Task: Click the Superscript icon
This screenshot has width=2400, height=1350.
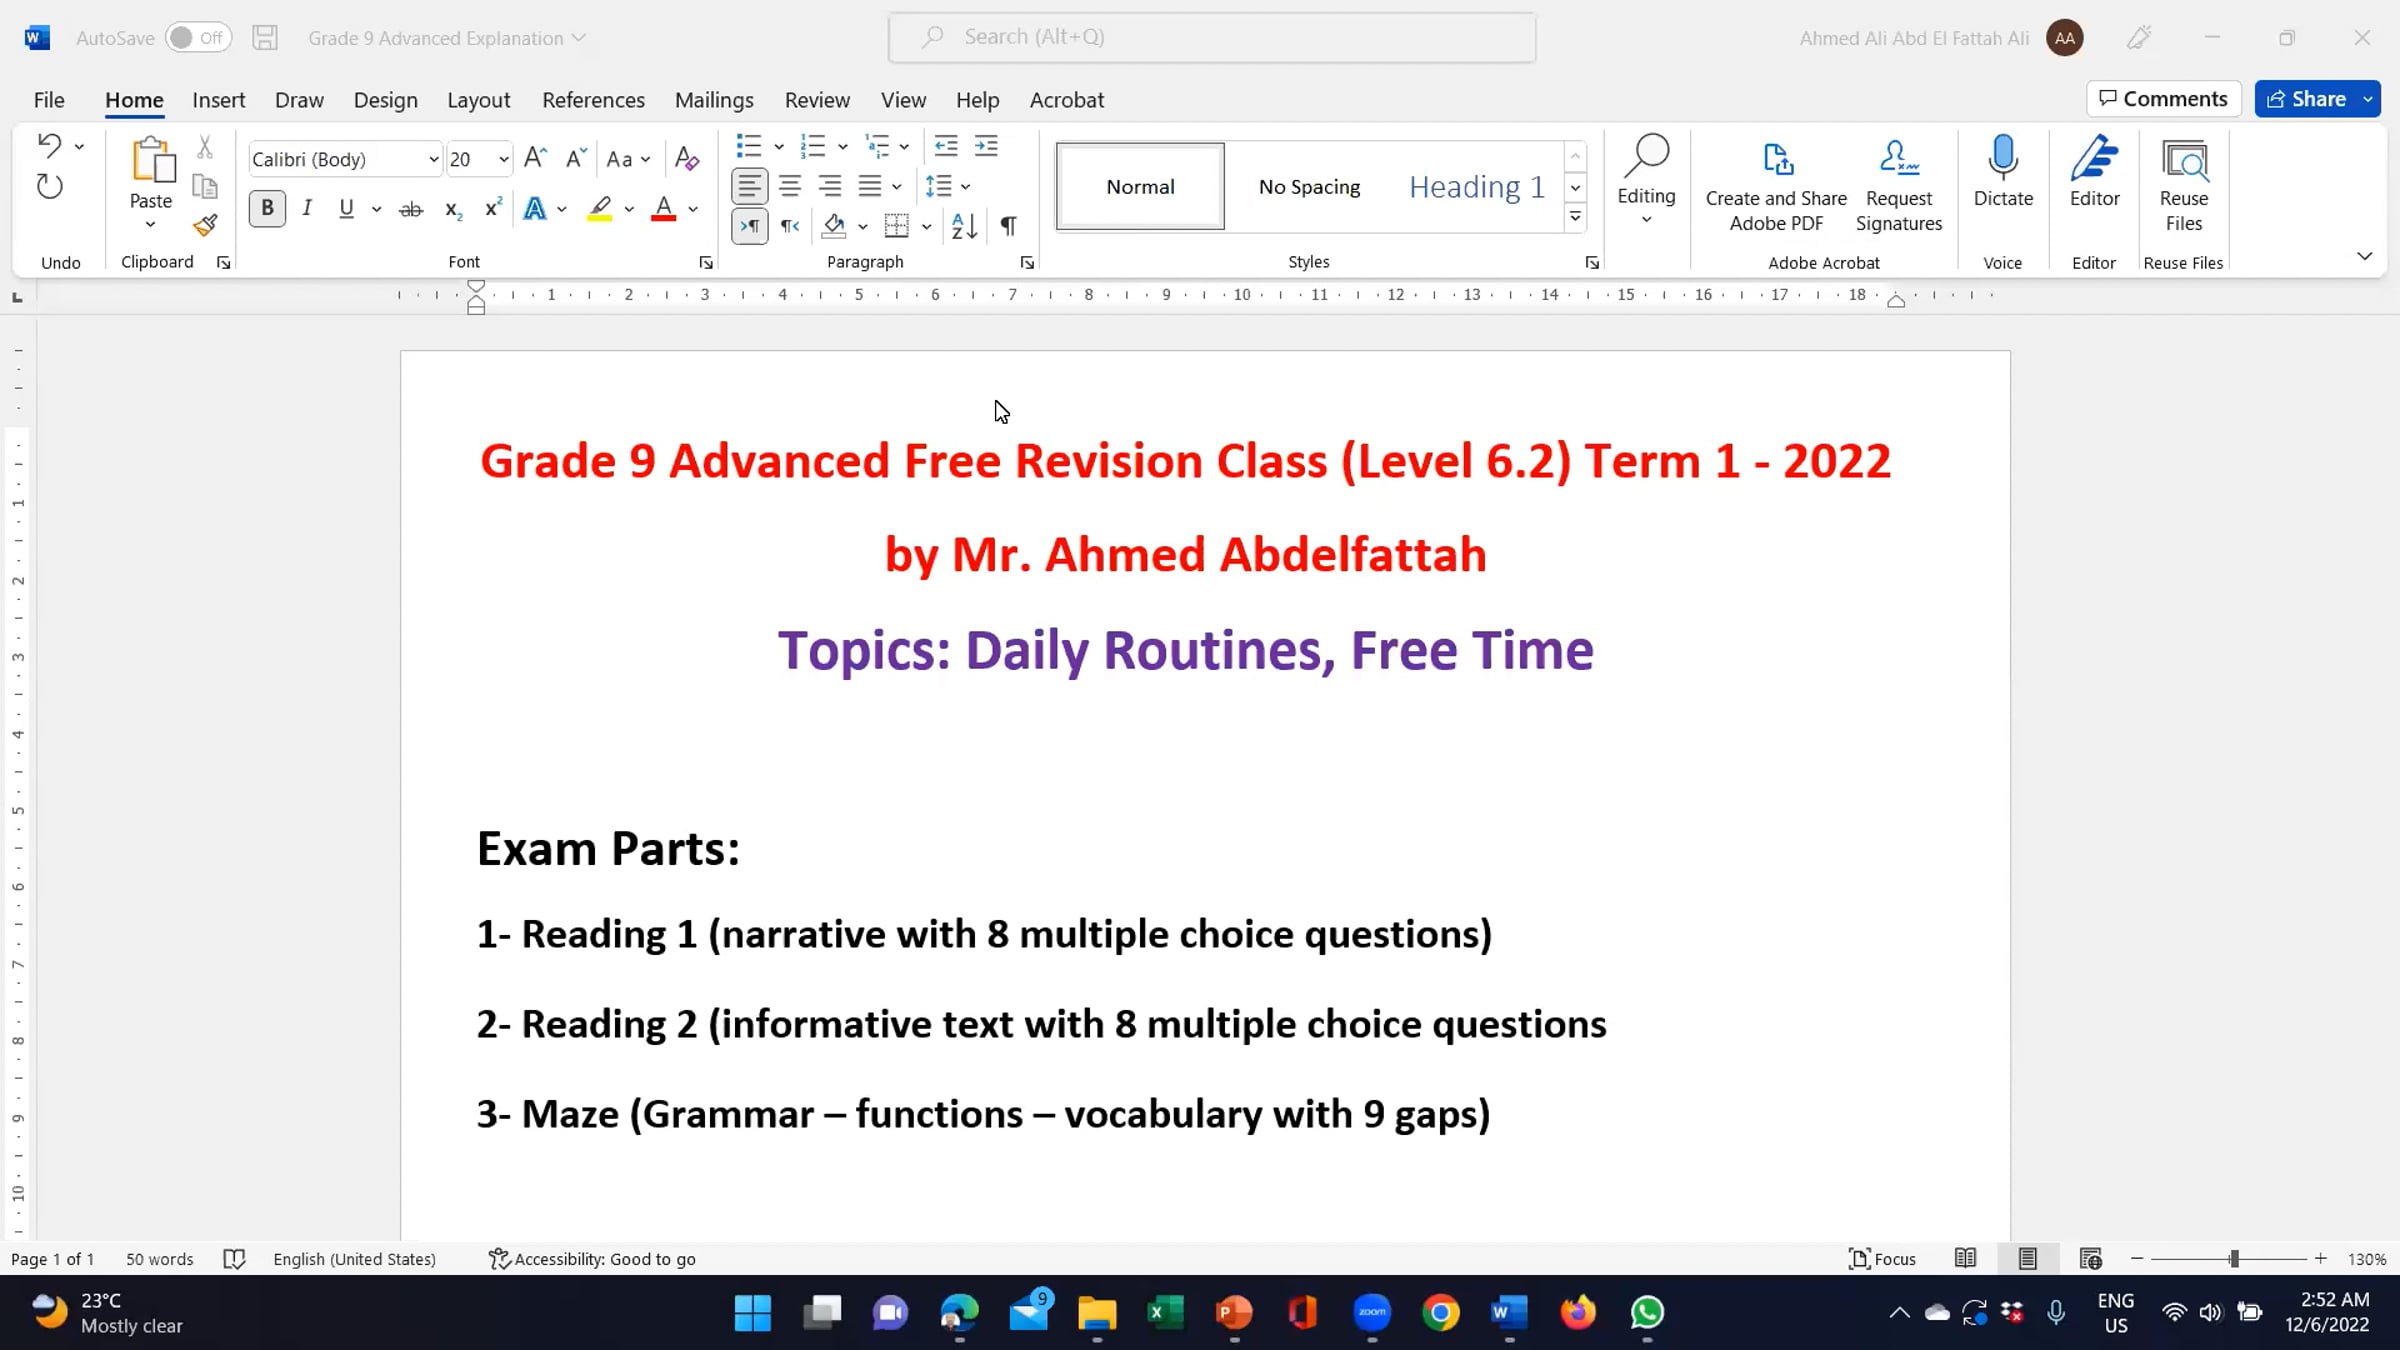Action: pyautogui.click(x=493, y=208)
